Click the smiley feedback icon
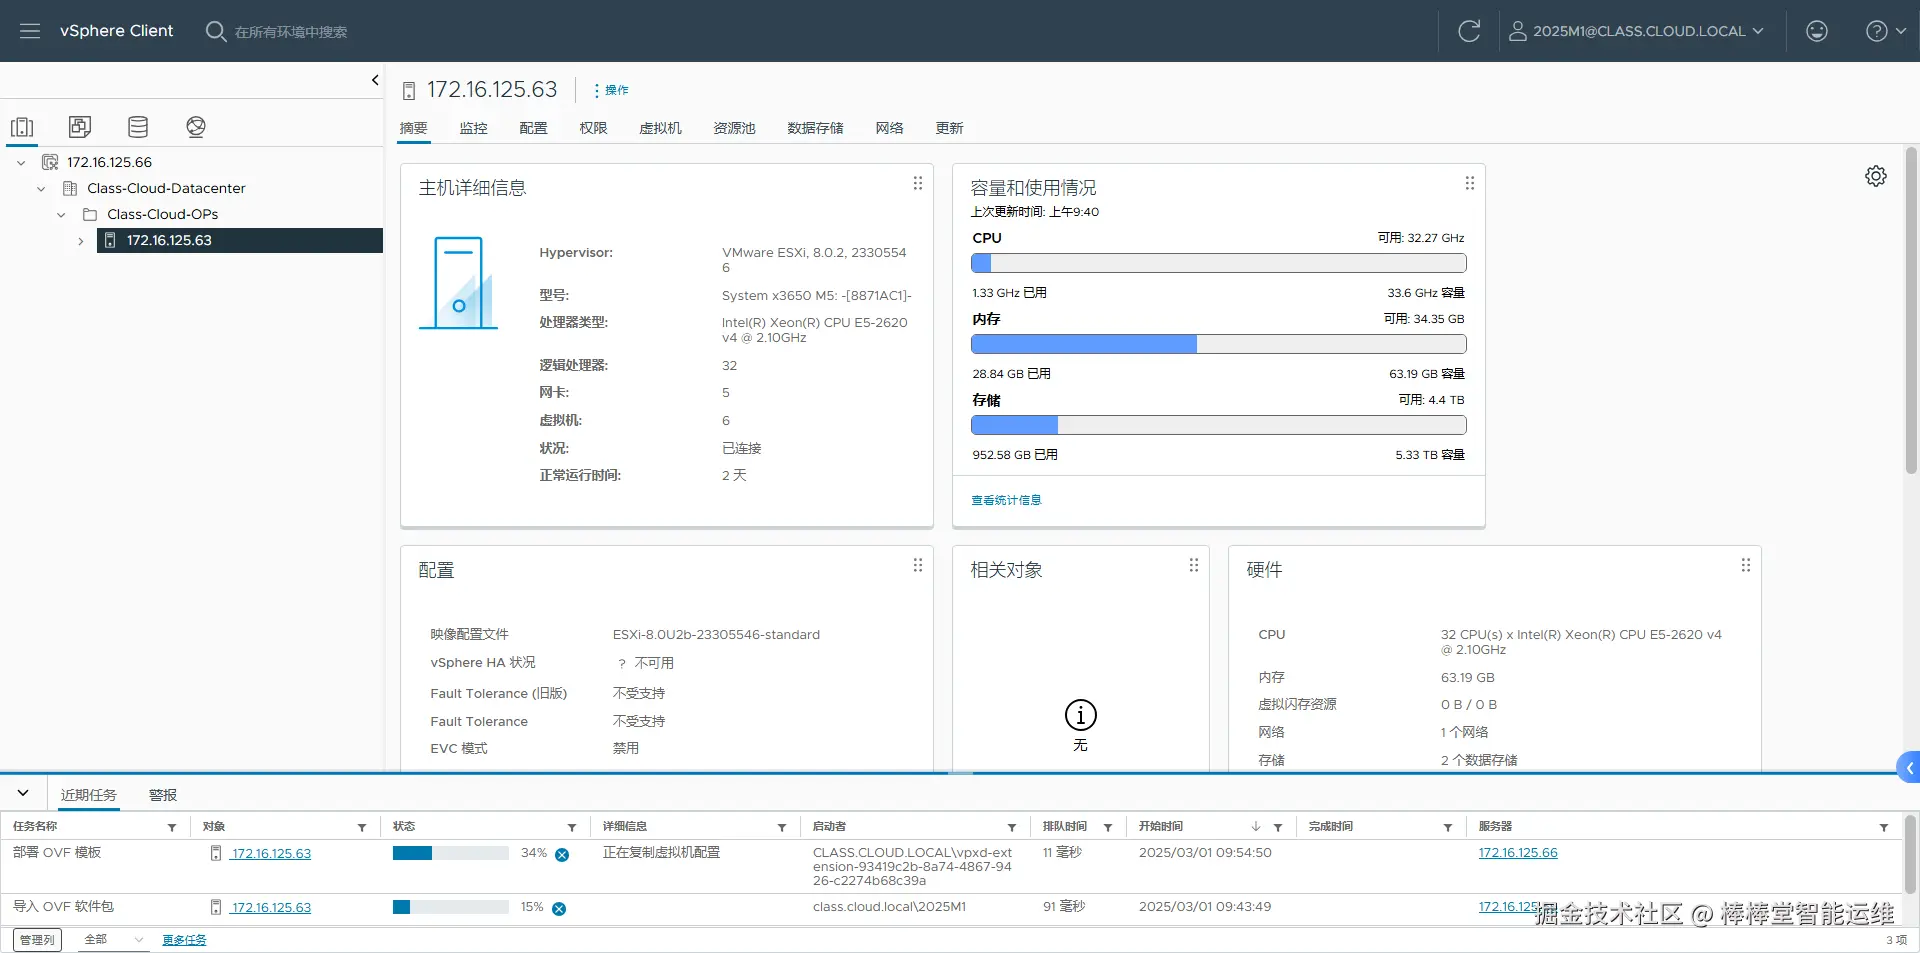This screenshot has width=1920, height=953. point(1817,31)
